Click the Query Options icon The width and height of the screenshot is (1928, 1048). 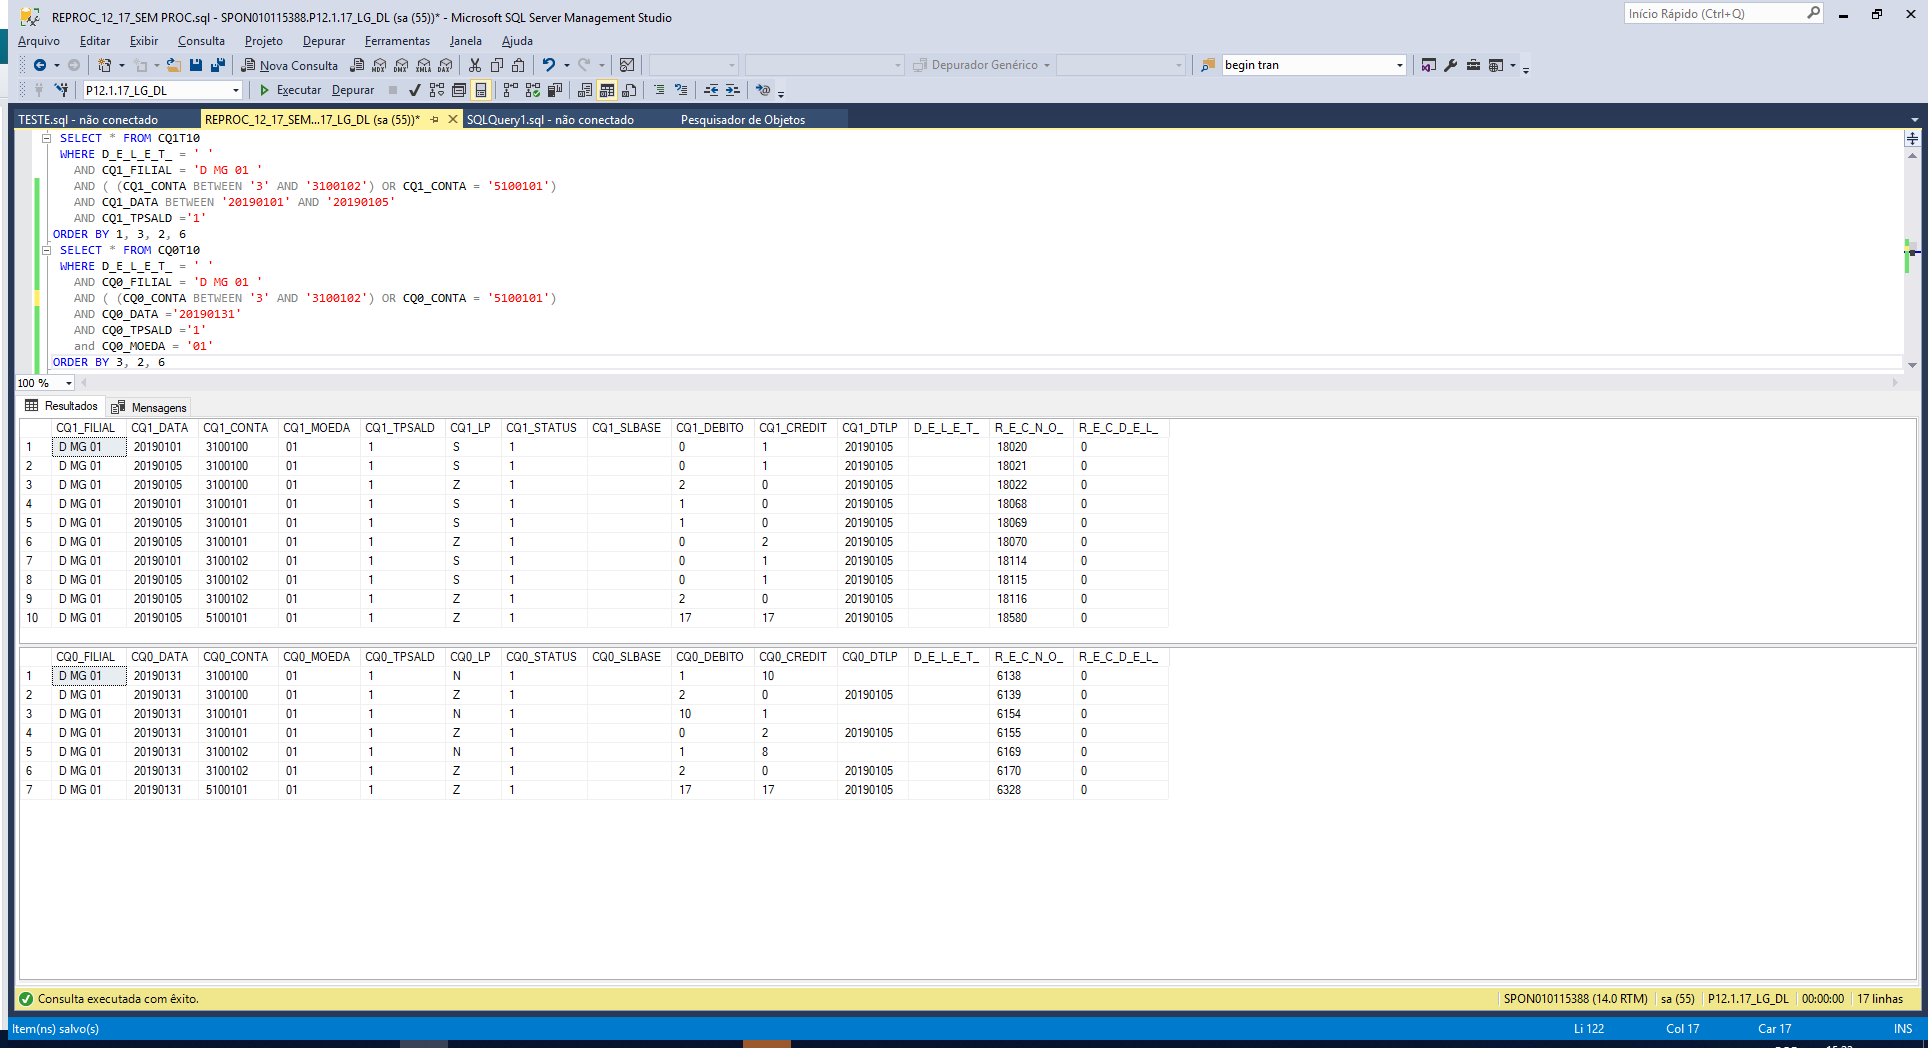point(458,90)
